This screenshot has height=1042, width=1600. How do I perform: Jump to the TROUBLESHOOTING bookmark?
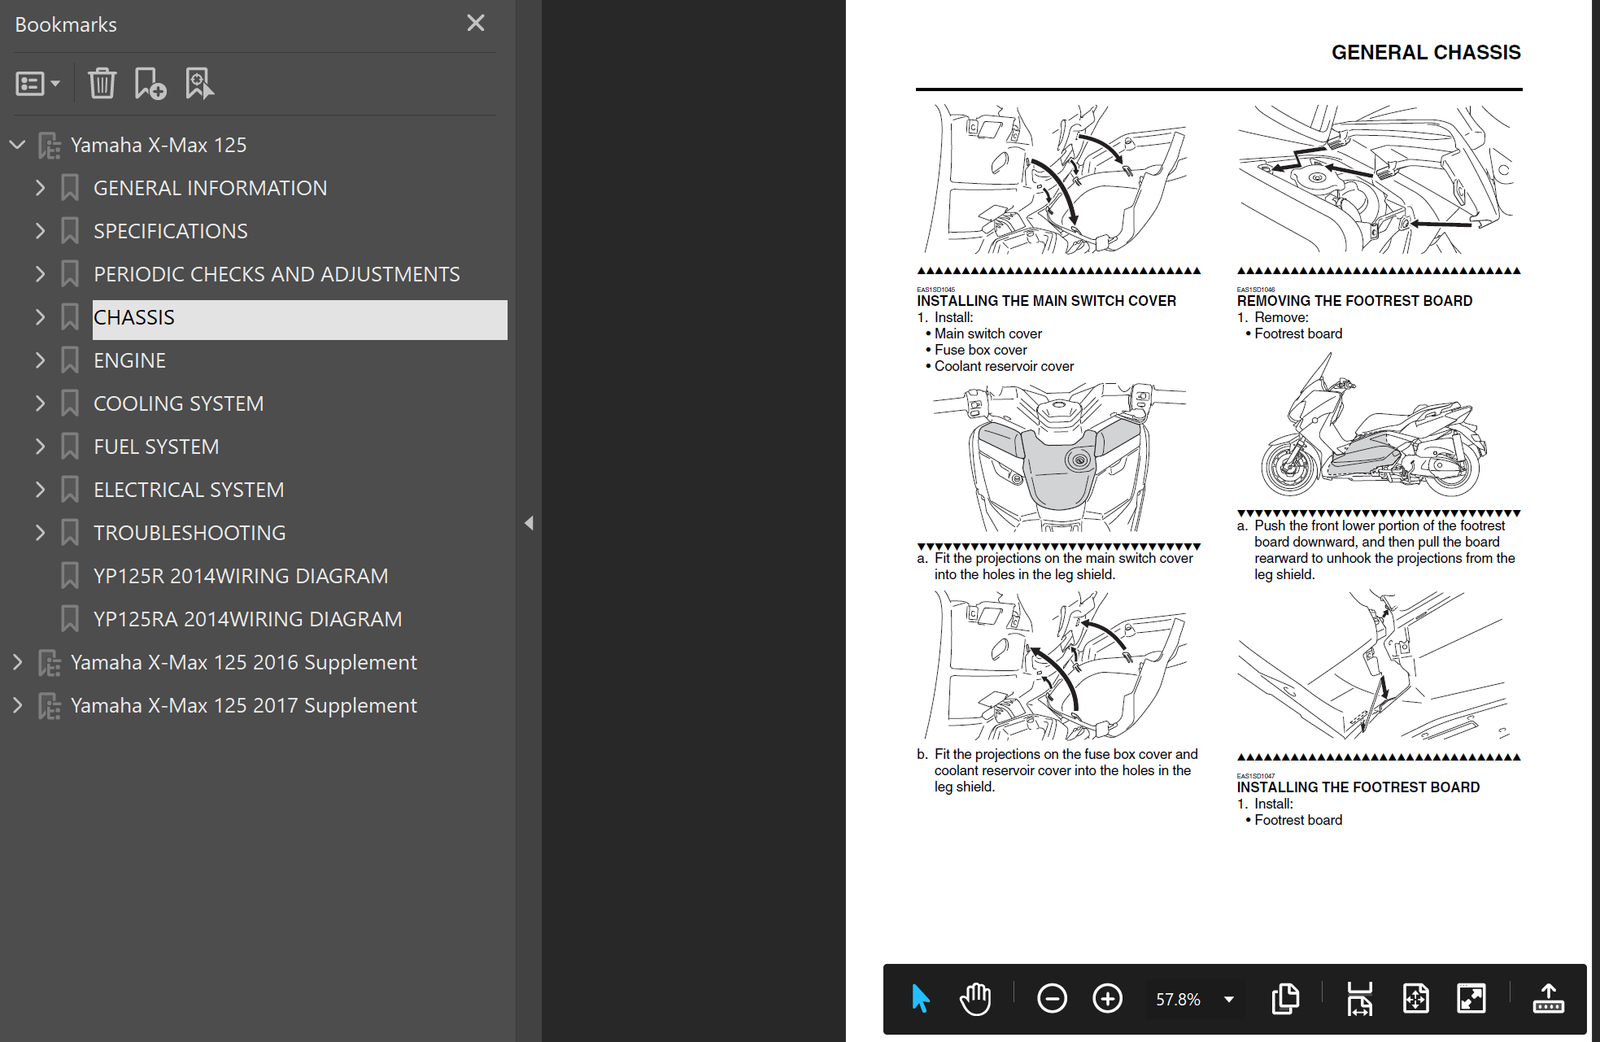click(190, 532)
